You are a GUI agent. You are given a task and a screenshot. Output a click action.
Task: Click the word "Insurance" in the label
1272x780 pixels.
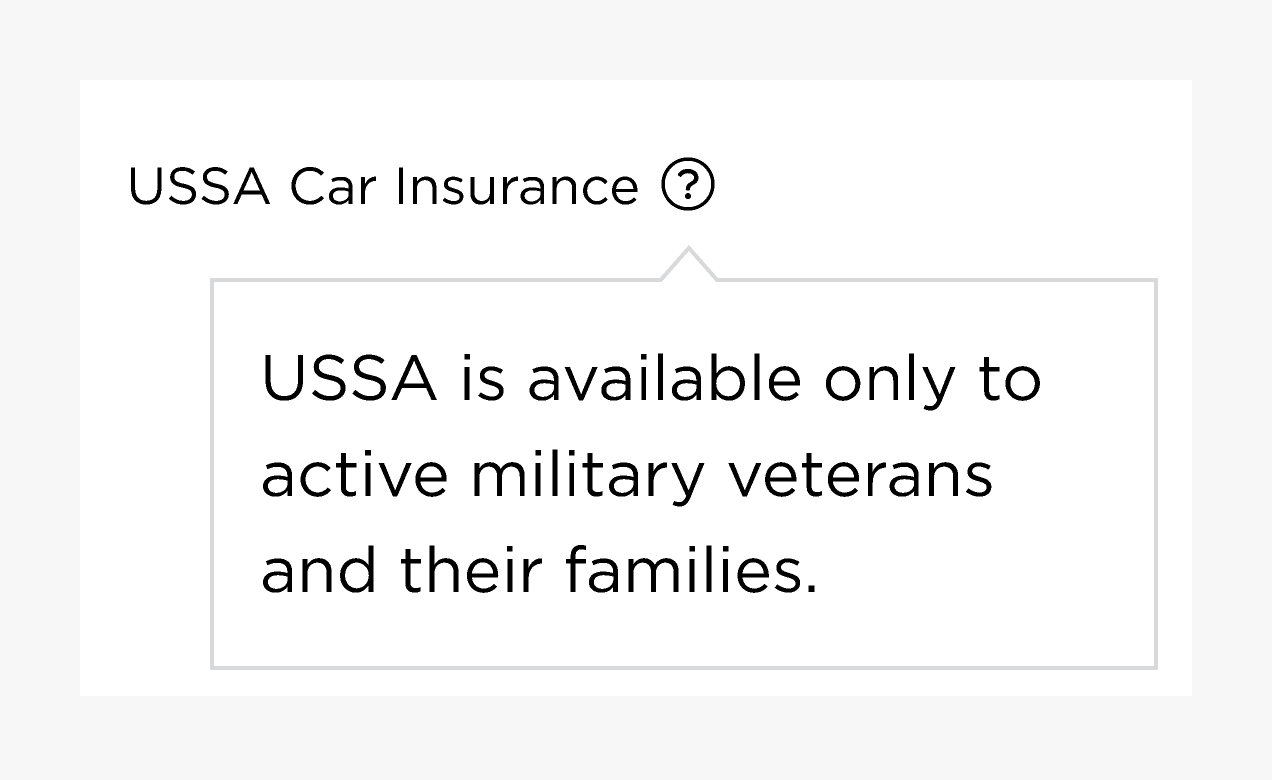pos(516,187)
